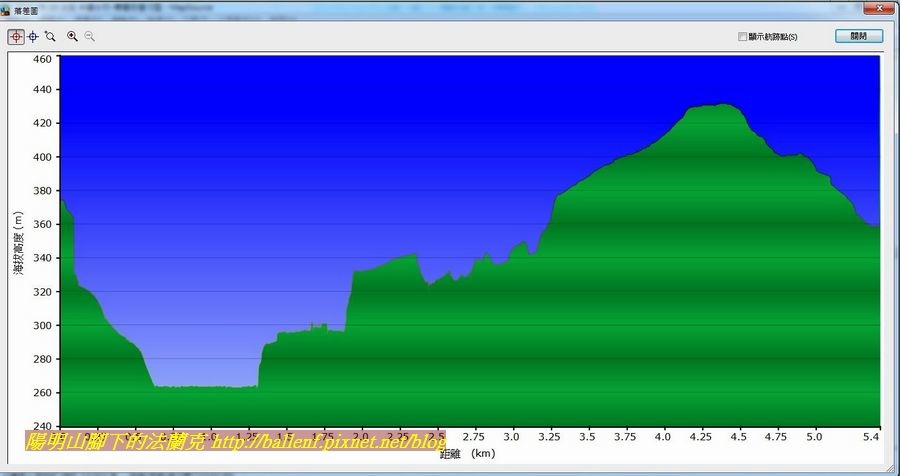Click the 300 elevation axis label
This screenshot has width=900, height=476.
pyautogui.click(x=43, y=326)
